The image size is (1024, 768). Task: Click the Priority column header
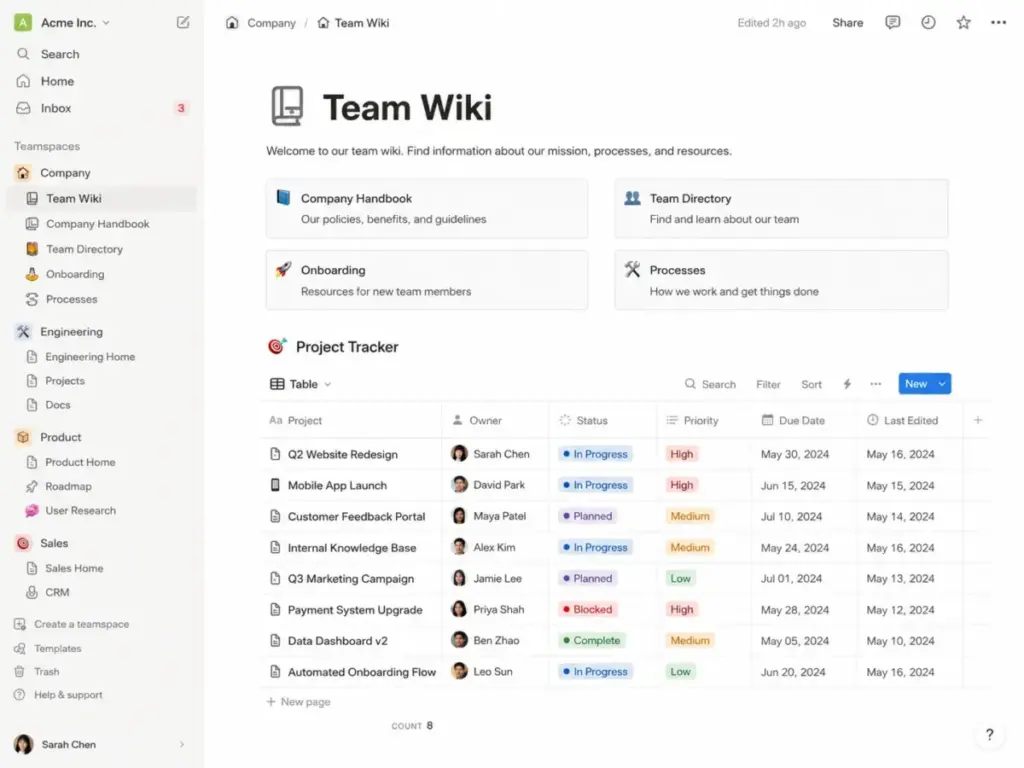(704, 420)
